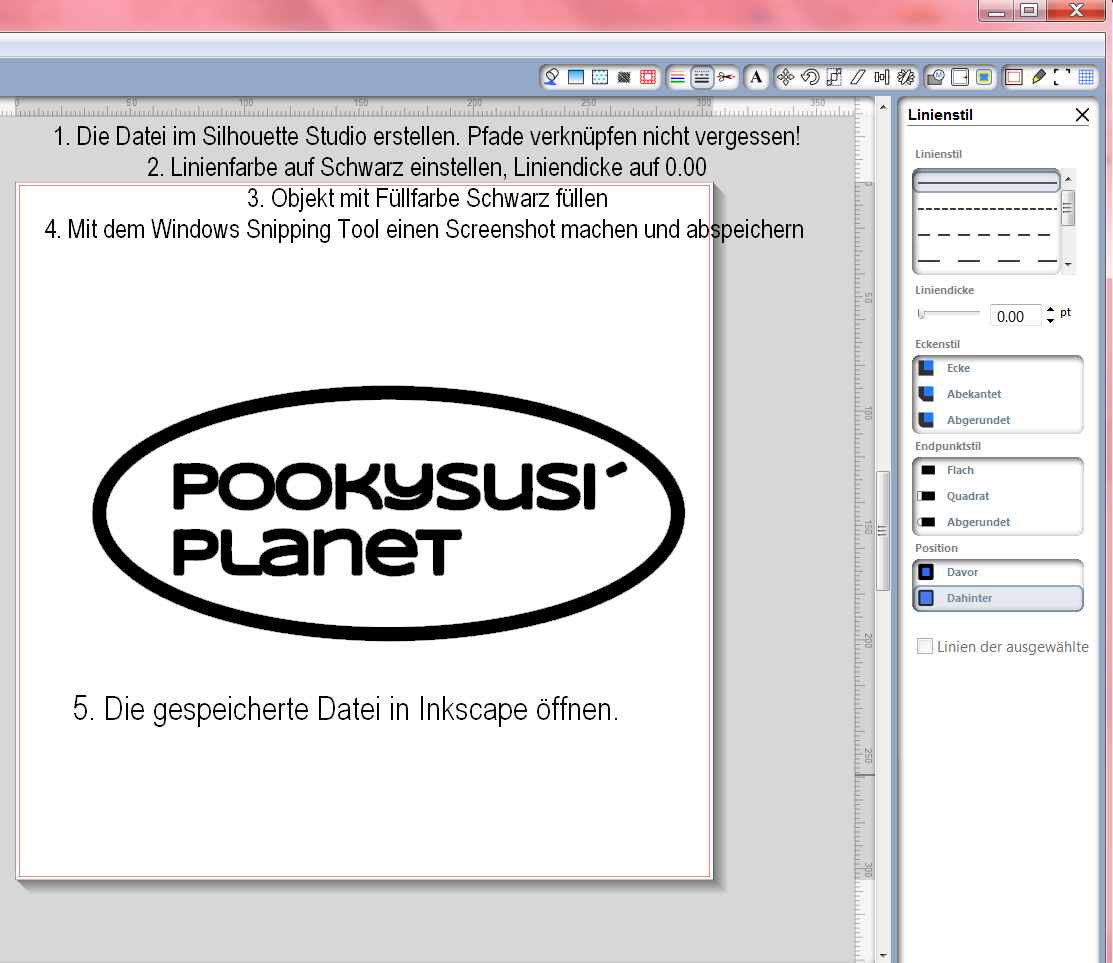The image size is (1113, 963).
Task: Open the Line Color tool
Action: 678,77
